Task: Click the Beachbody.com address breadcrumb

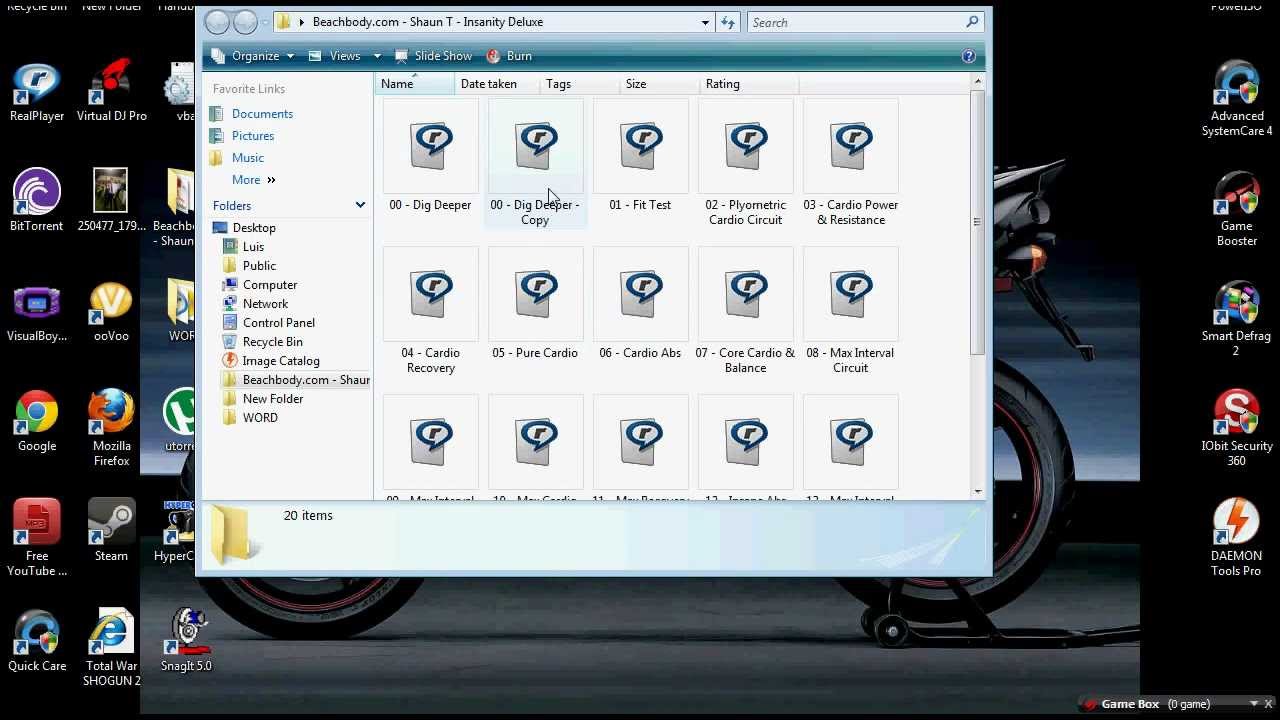Action: tap(427, 22)
